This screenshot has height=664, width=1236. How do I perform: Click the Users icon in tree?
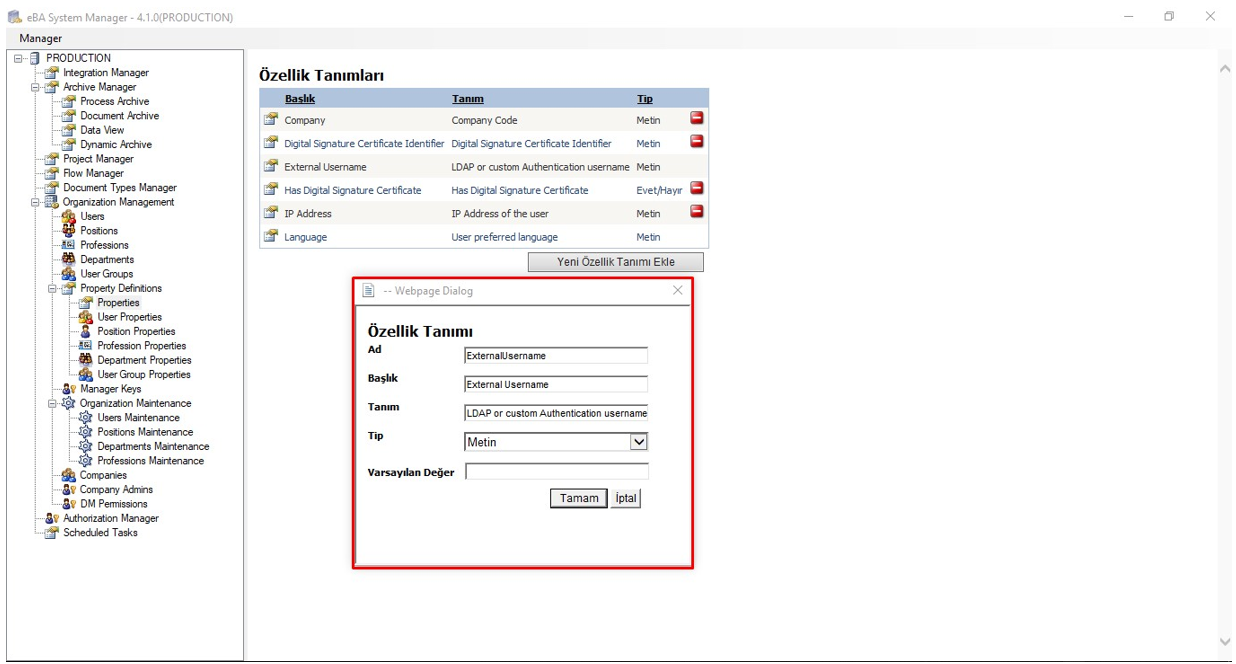(x=68, y=217)
